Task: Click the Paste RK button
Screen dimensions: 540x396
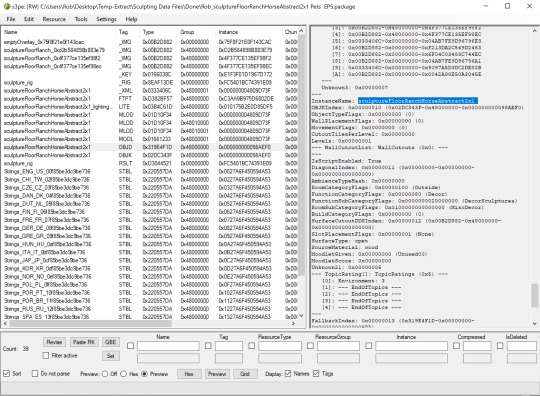Action: tap(84, 342)
